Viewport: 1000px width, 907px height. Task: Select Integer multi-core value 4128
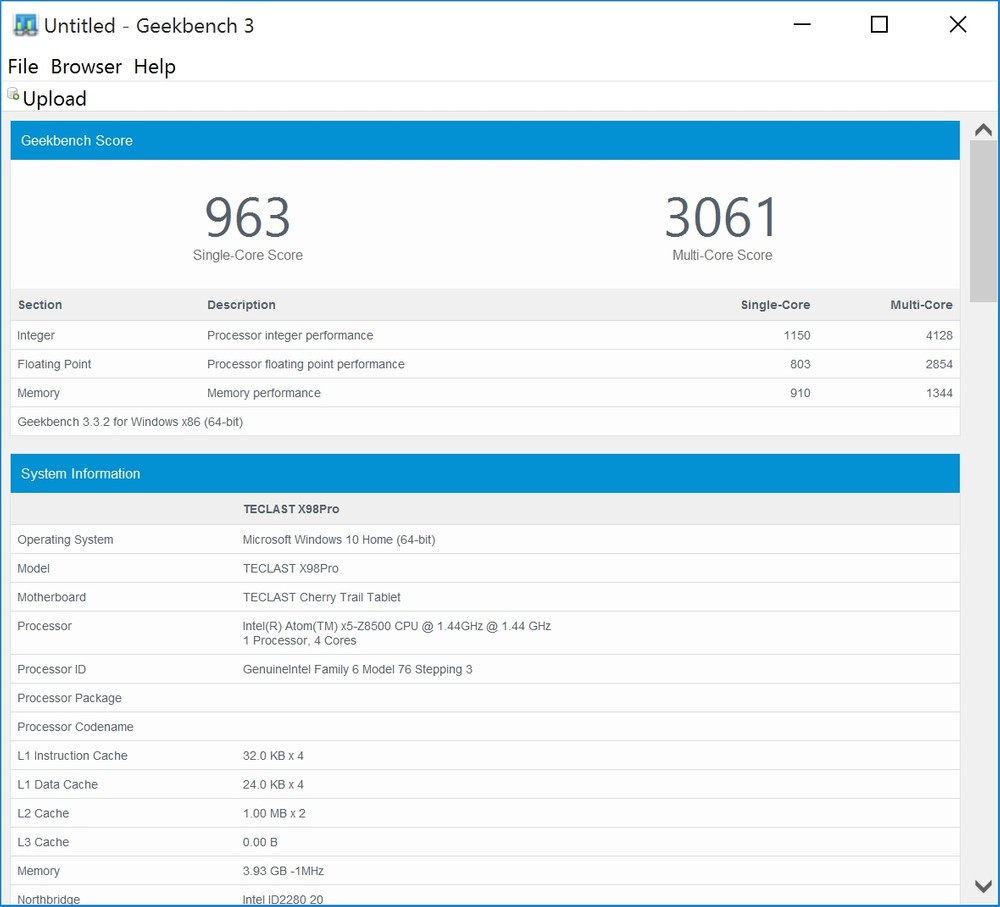[x=939, y=336]
